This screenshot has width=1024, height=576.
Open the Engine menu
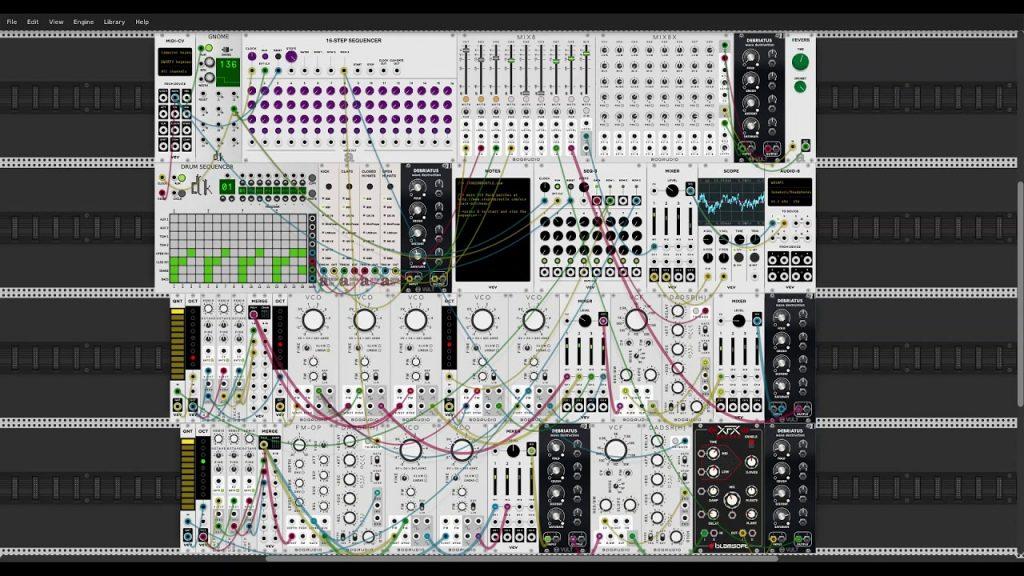click(x=82, y=20)
